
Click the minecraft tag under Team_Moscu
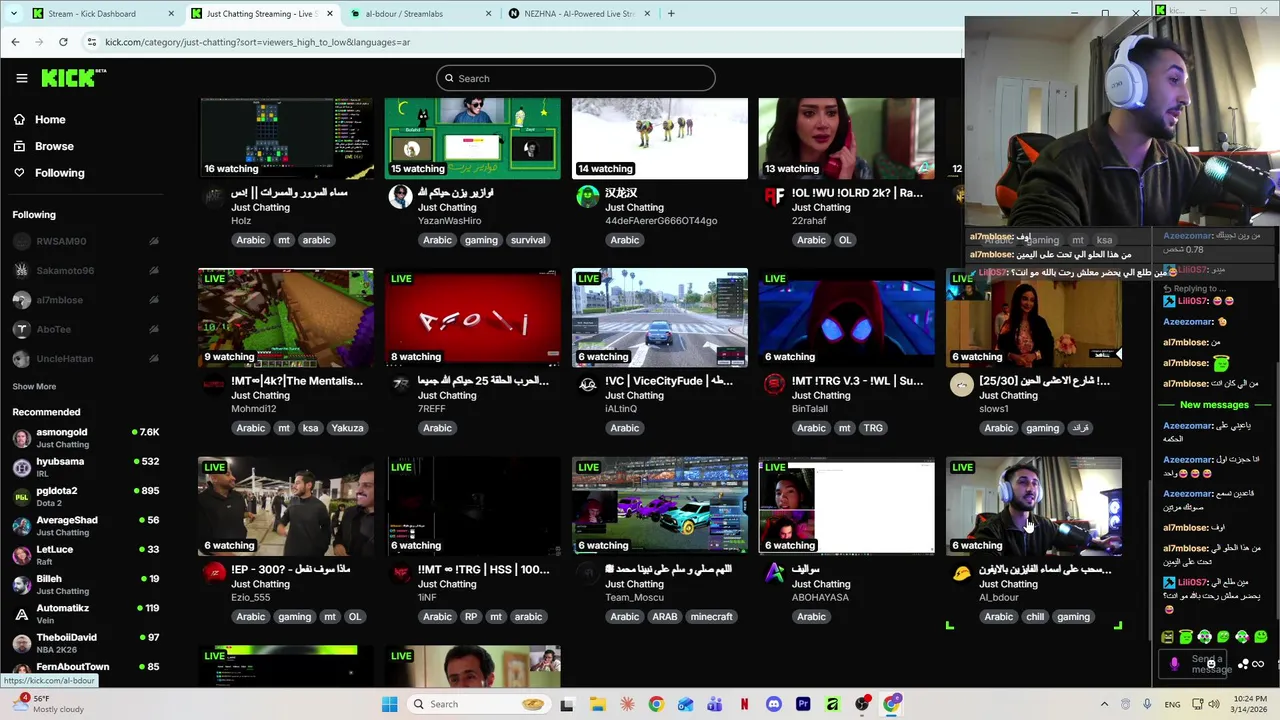(x=712, y=617)
